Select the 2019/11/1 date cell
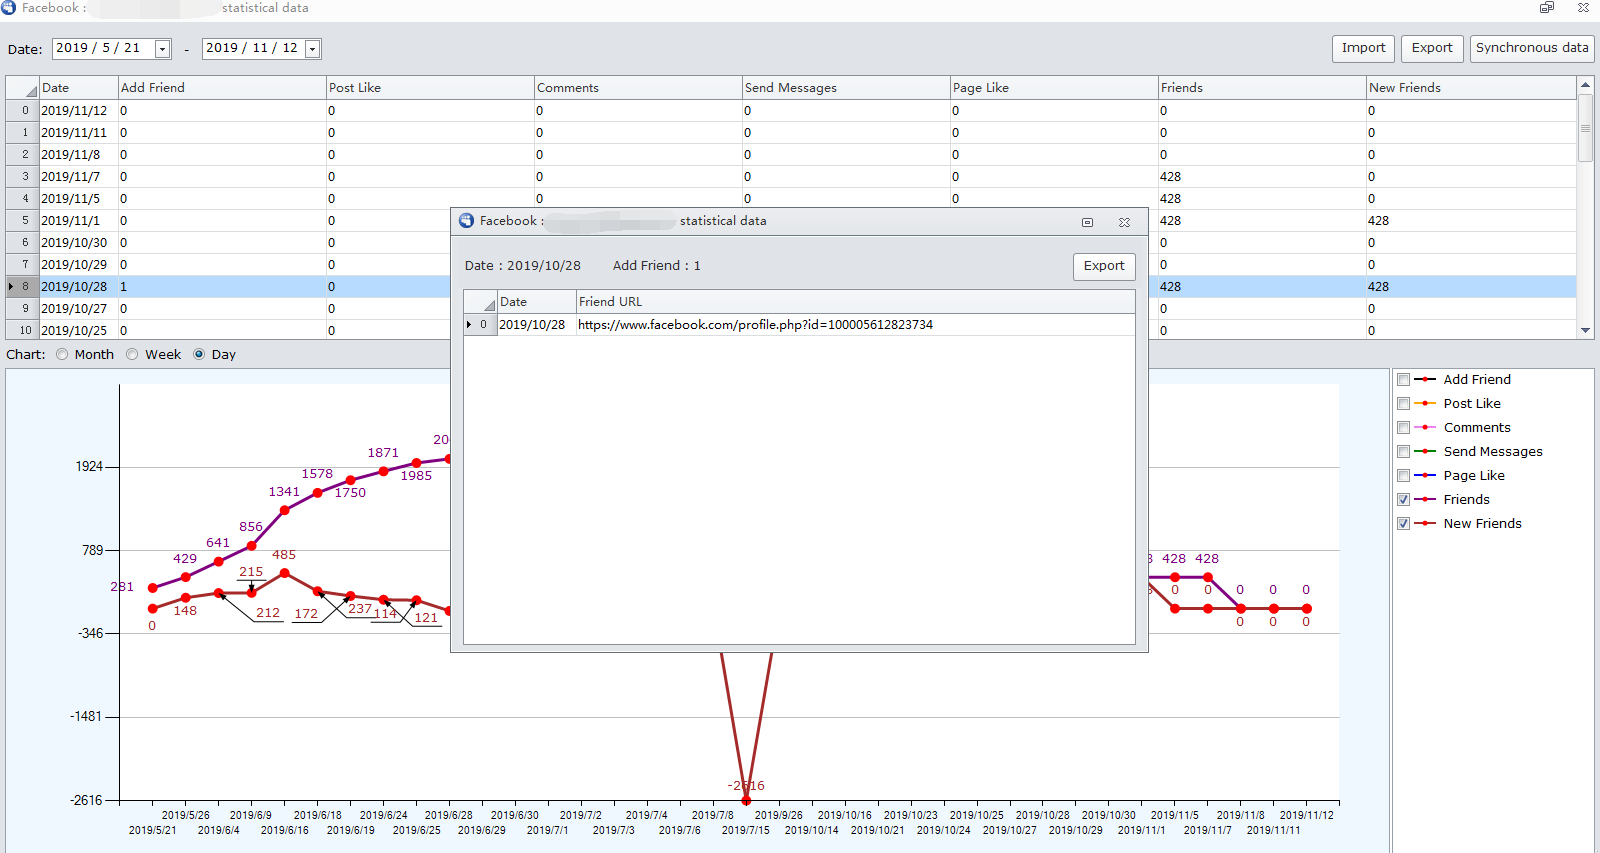The image size is (1600, 853). [x=78, y=221]
